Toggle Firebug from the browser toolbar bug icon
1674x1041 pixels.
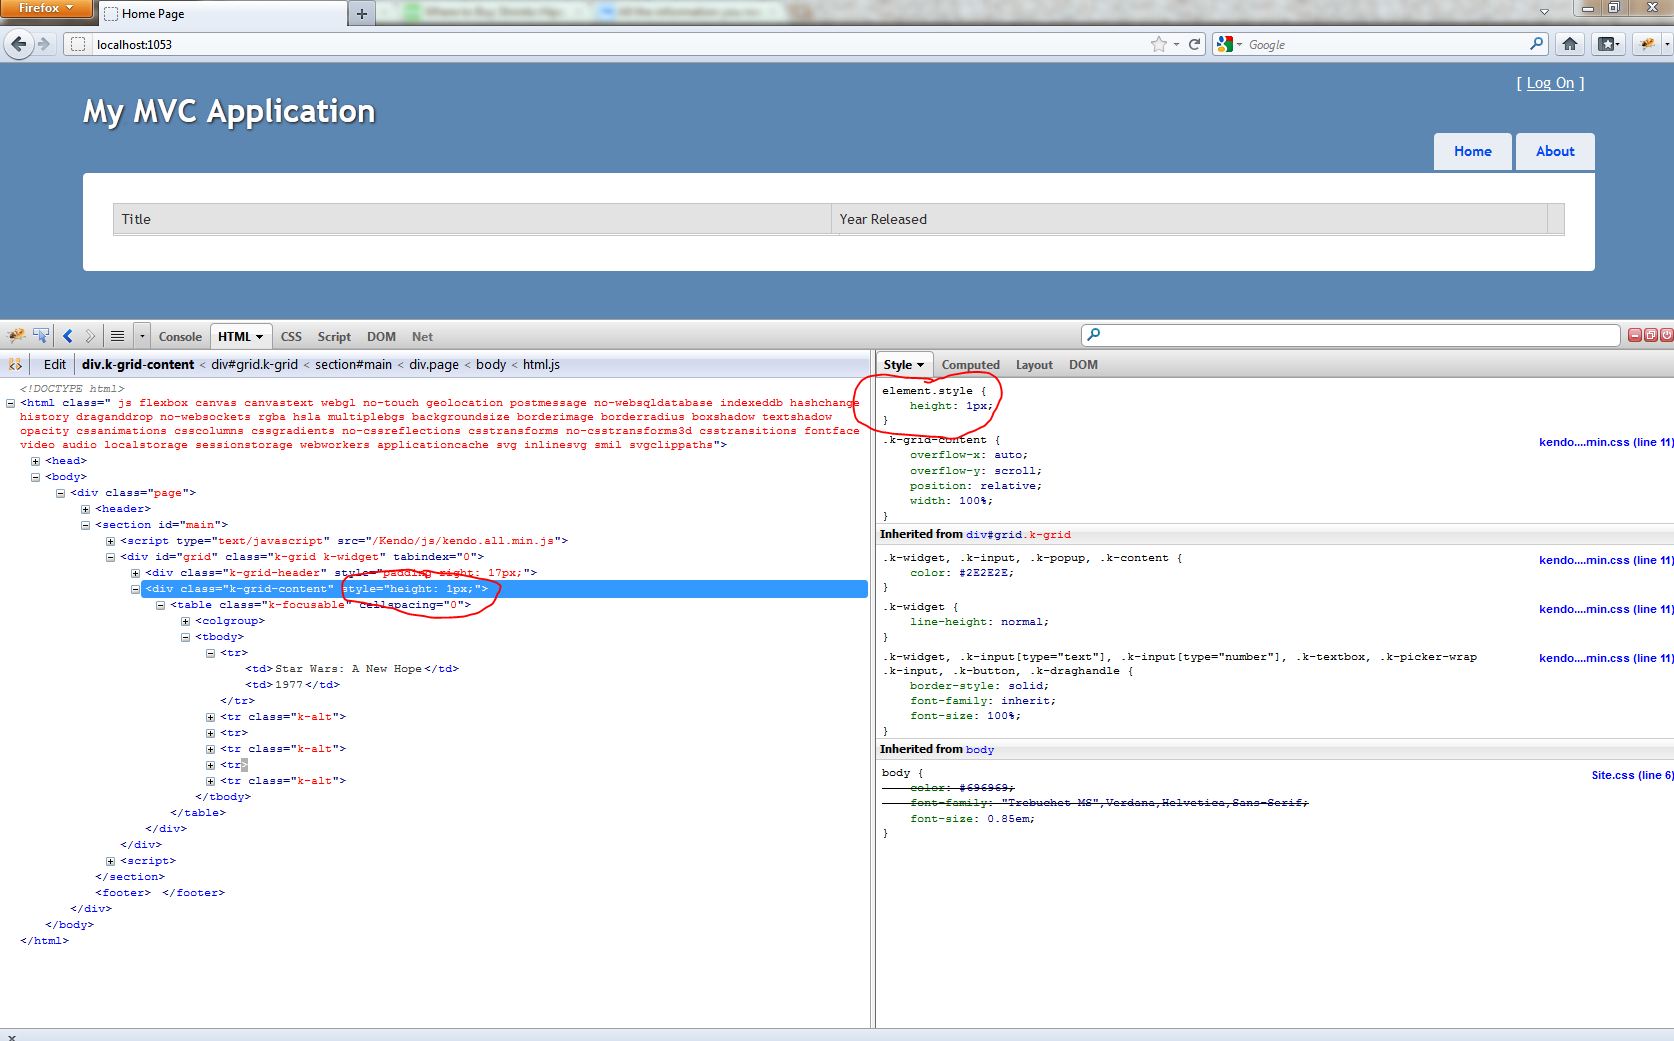(x=1647, y=44)
